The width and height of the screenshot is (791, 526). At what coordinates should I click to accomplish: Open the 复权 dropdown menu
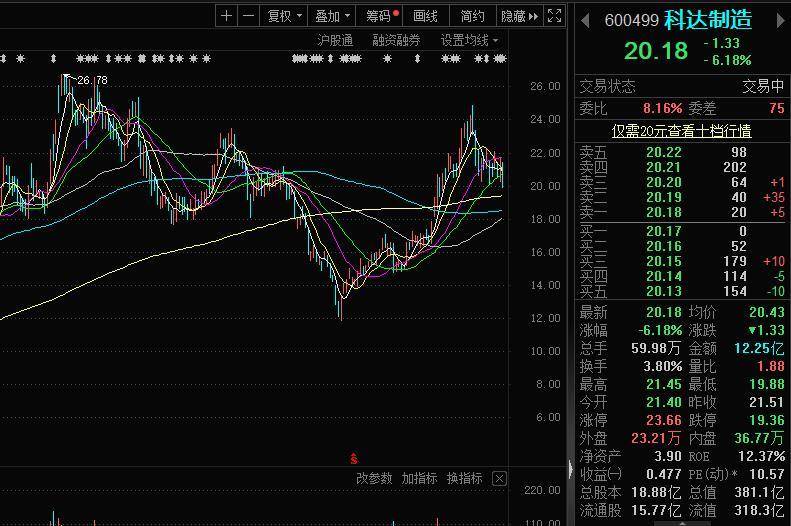pos(282,16)
